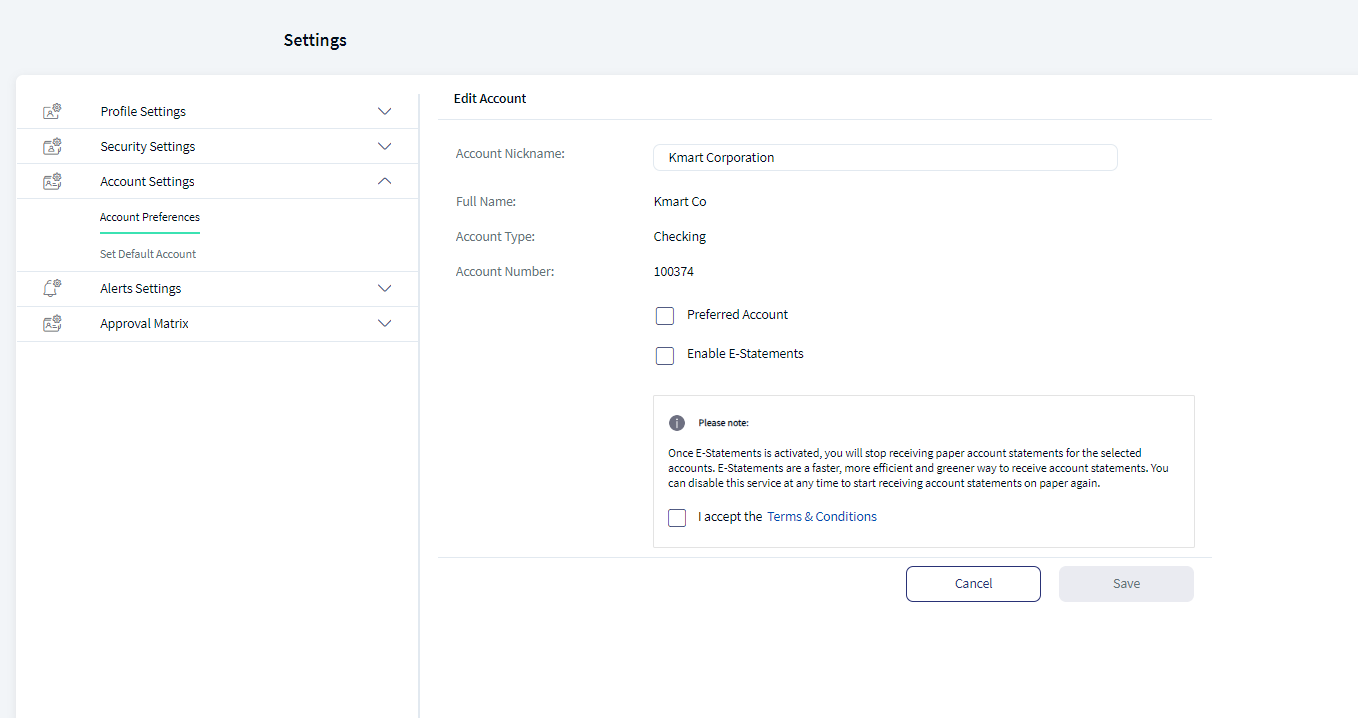Expand Profile Settings chevron
Image resolution: width=1358 pixels, height=718 pixels.
click(x=385, y=111)
